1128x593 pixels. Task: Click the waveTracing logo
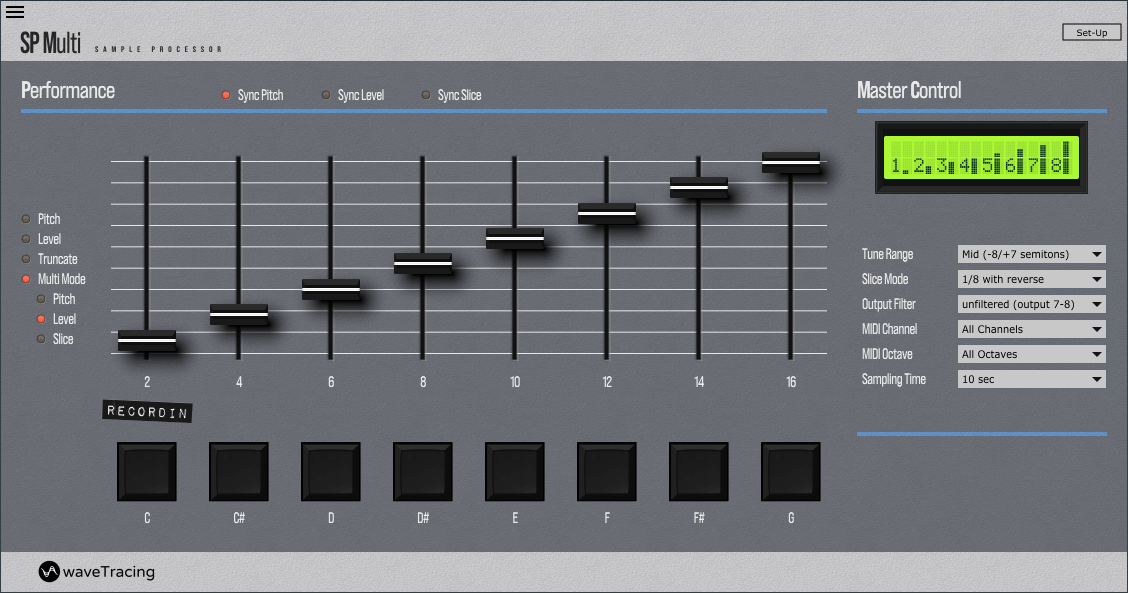click(x=97, y=572)
